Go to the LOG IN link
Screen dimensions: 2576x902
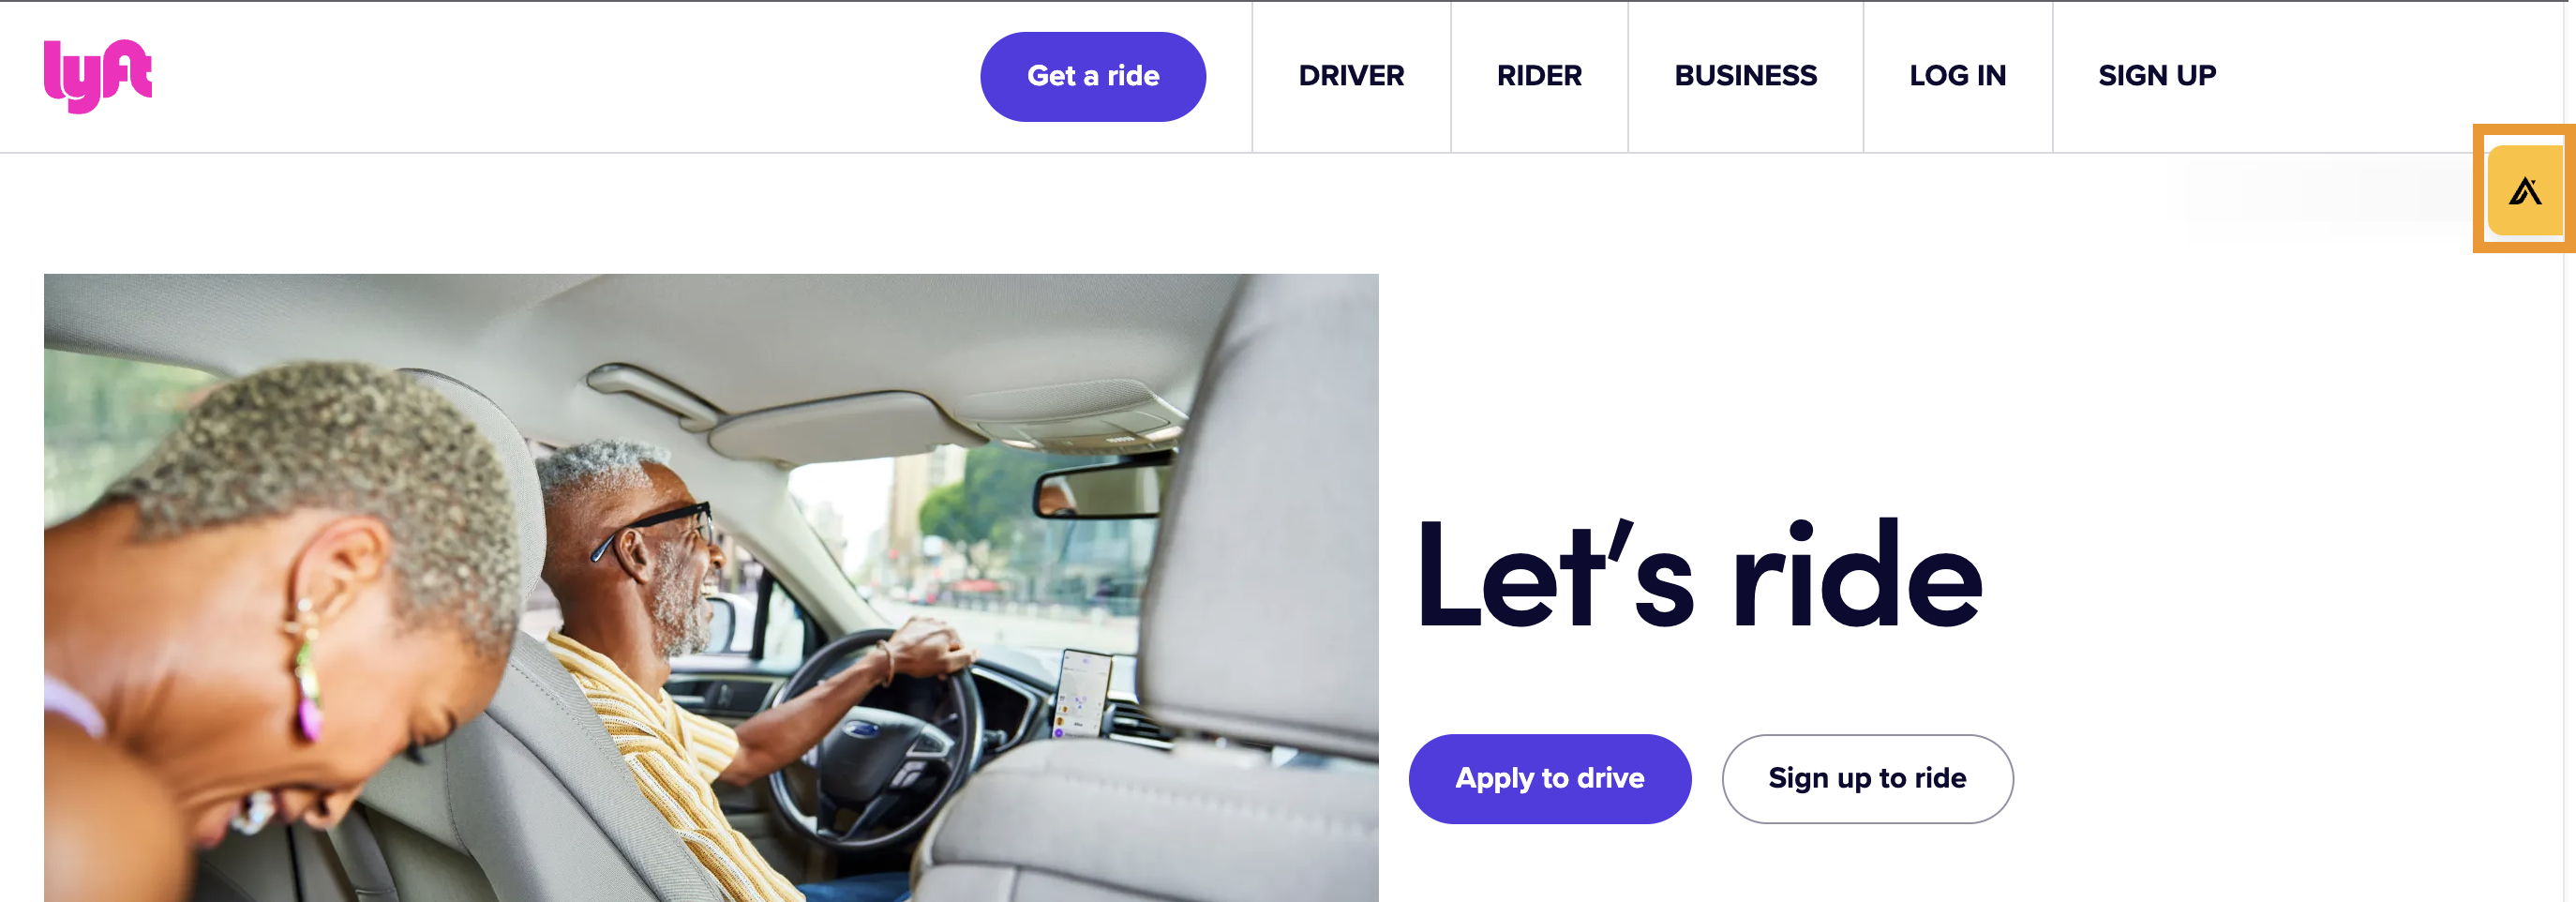[1957, 76]
